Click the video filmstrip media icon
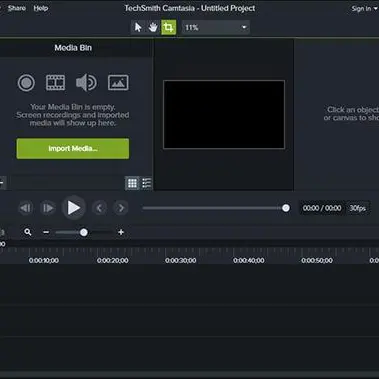379x379 pixels. pos(55,83)
